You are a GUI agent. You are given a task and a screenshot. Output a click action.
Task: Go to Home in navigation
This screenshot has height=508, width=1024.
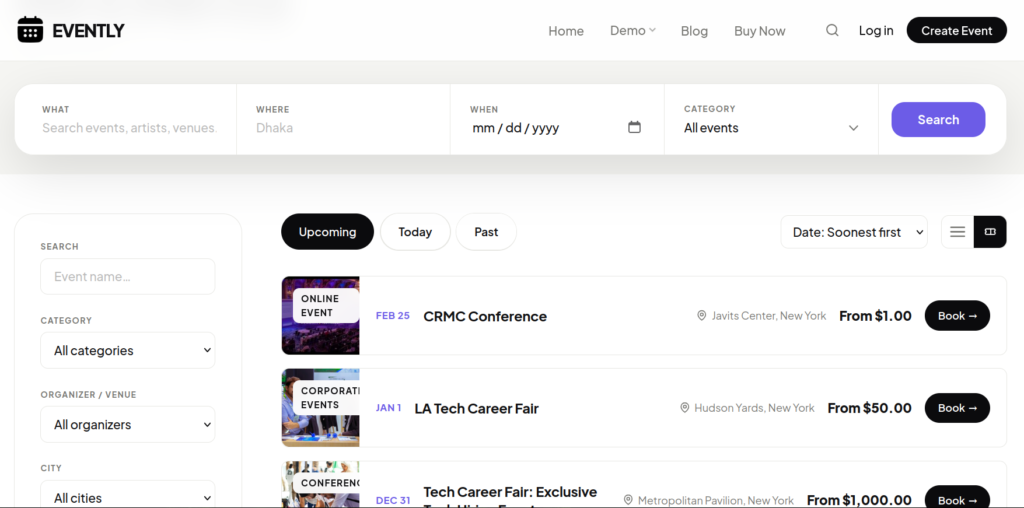point(566,31)
